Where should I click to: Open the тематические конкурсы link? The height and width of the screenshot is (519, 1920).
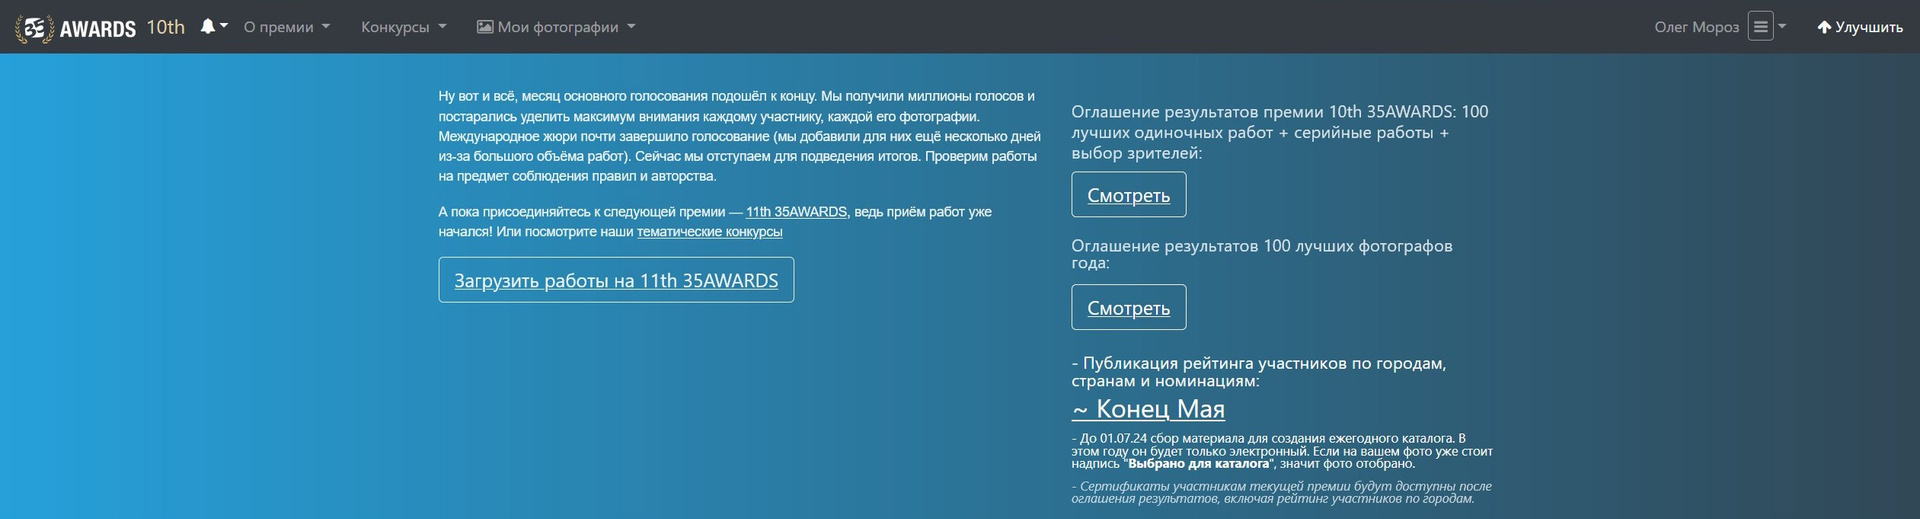click(x=709, y=232)
